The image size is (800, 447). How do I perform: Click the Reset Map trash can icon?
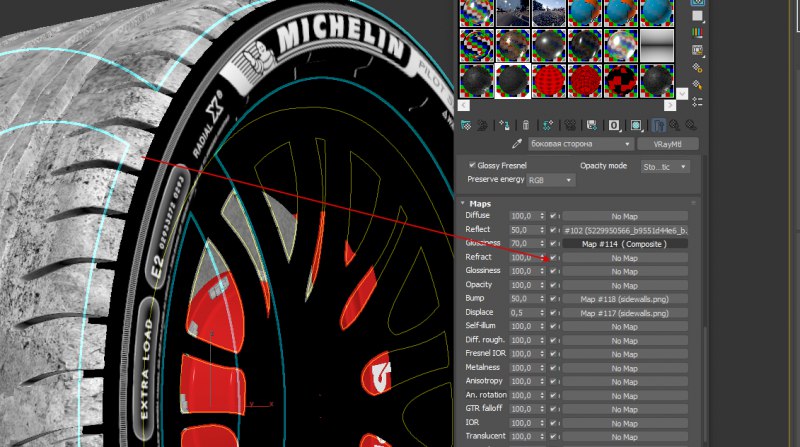coord(526,125)
